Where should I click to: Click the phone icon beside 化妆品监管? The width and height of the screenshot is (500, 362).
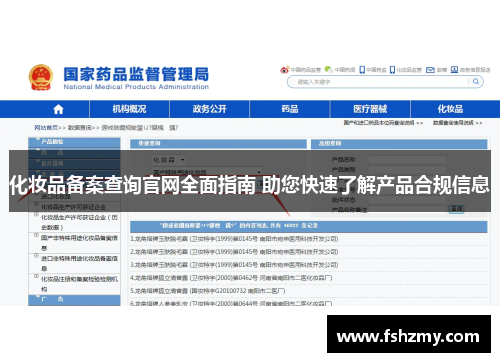(392, 70)
